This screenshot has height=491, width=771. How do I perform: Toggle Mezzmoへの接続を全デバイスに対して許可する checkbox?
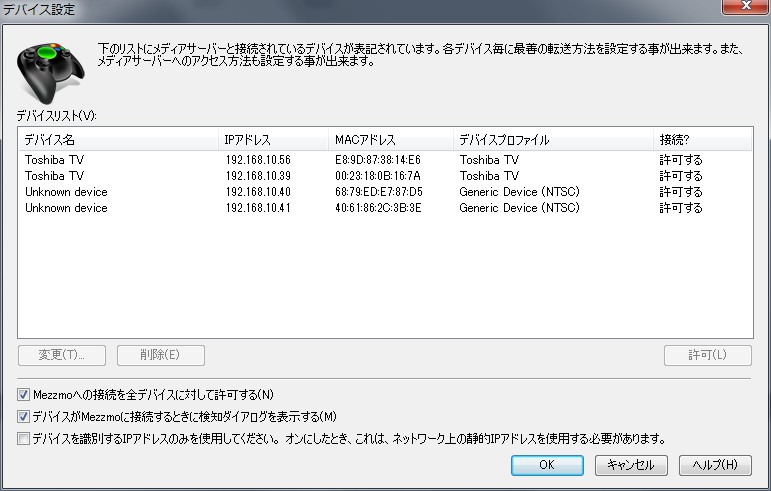(x=23, y=394)
